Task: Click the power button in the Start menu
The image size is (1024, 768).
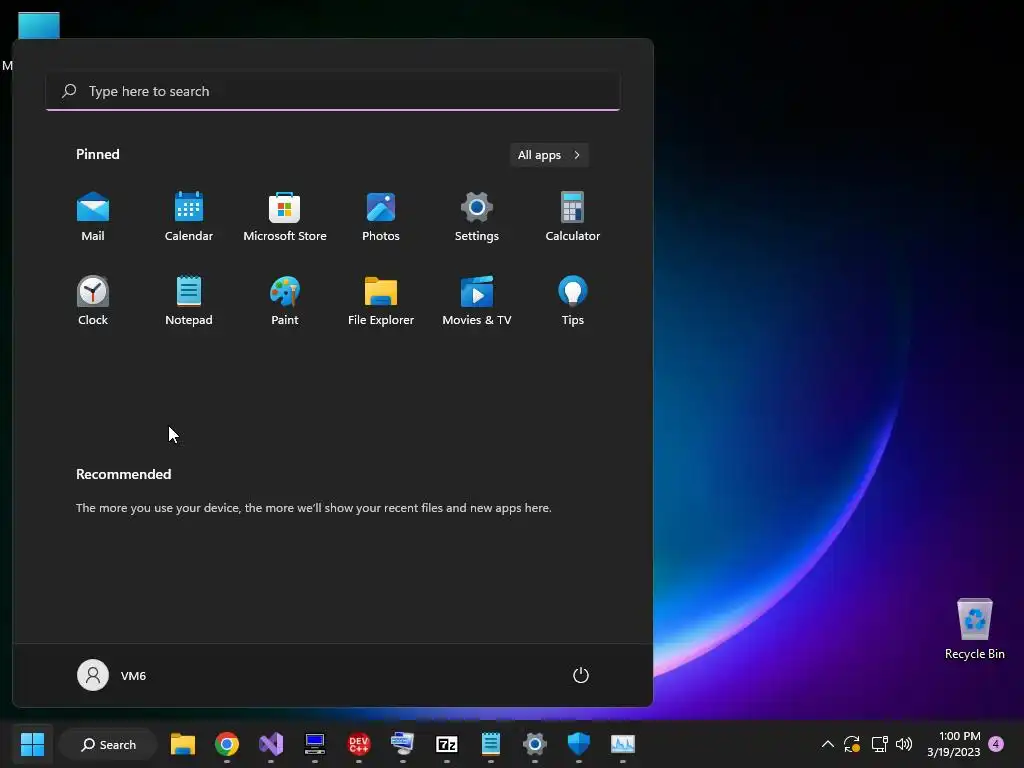Action: point(581,675)
